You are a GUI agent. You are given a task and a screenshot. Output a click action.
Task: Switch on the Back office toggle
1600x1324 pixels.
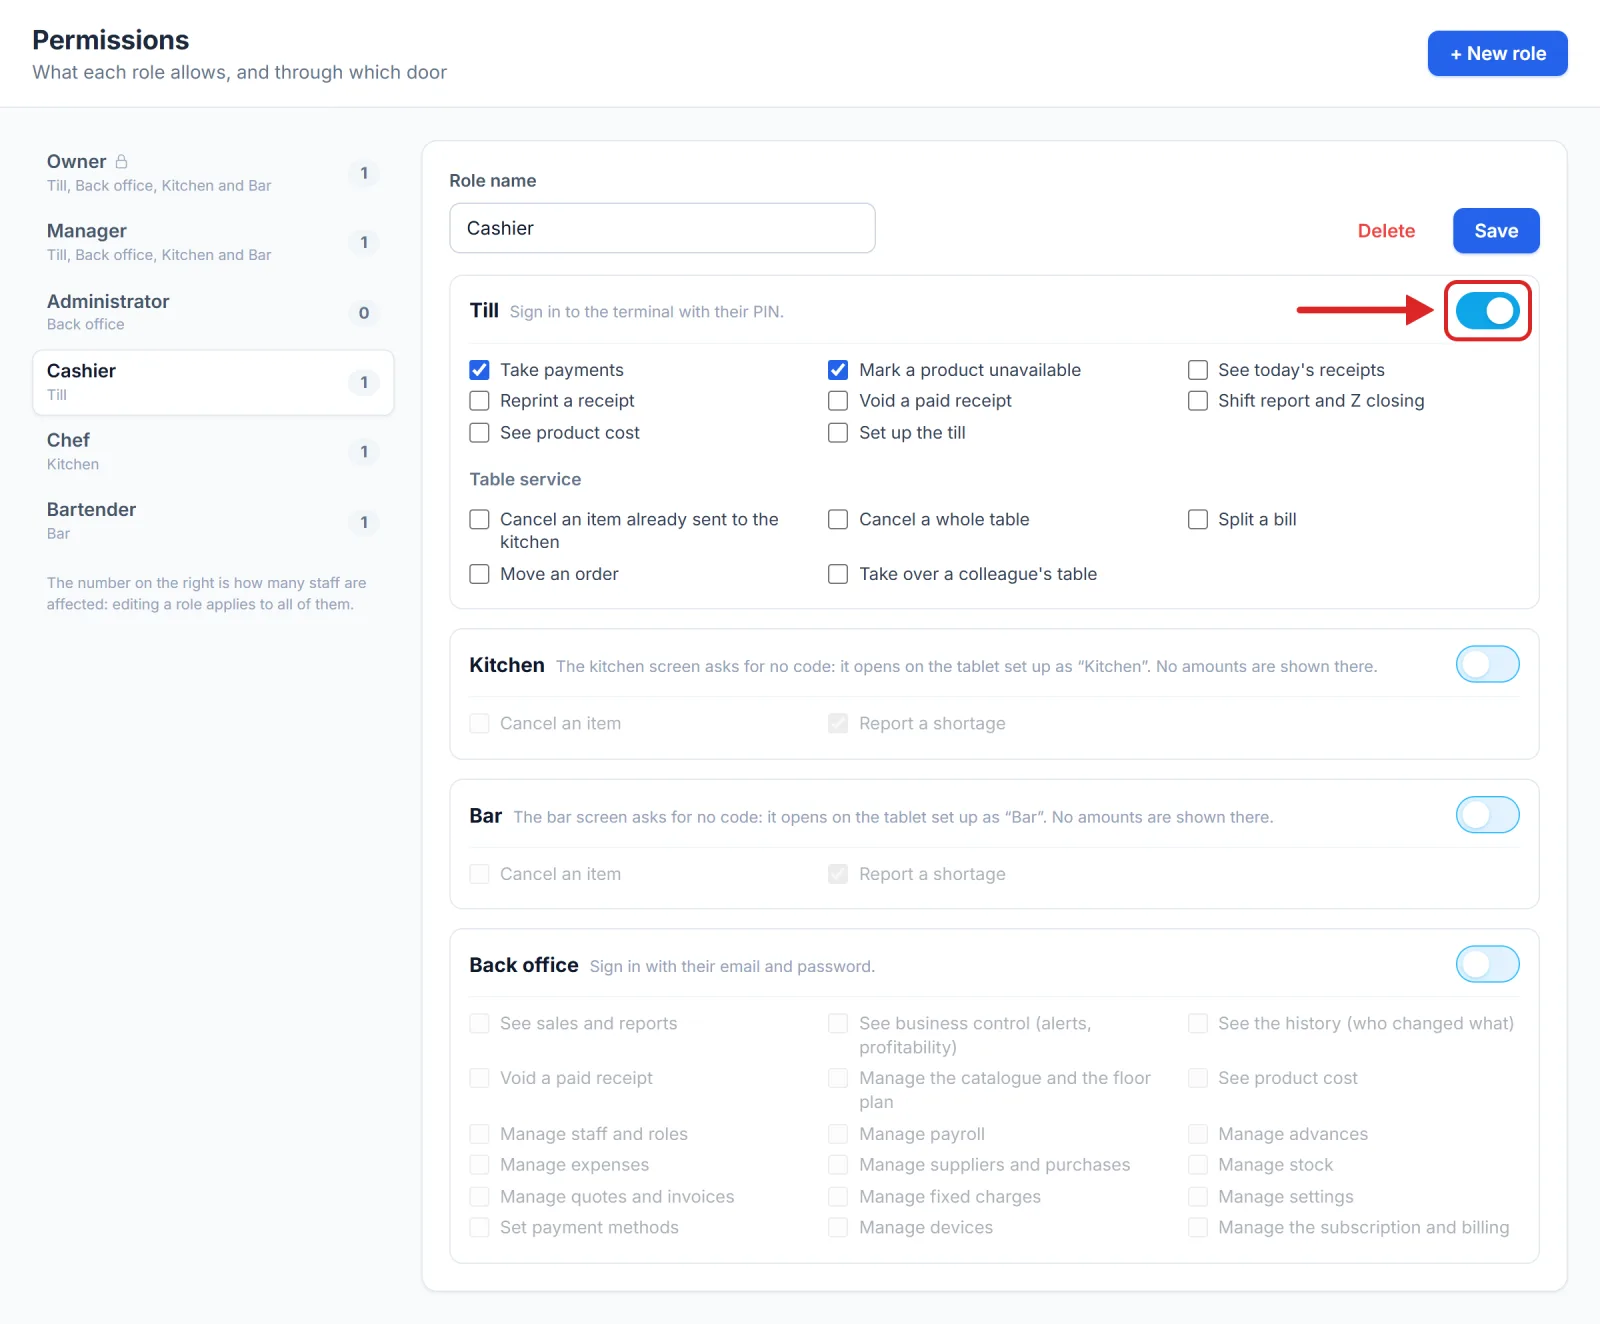[1487, 964]
